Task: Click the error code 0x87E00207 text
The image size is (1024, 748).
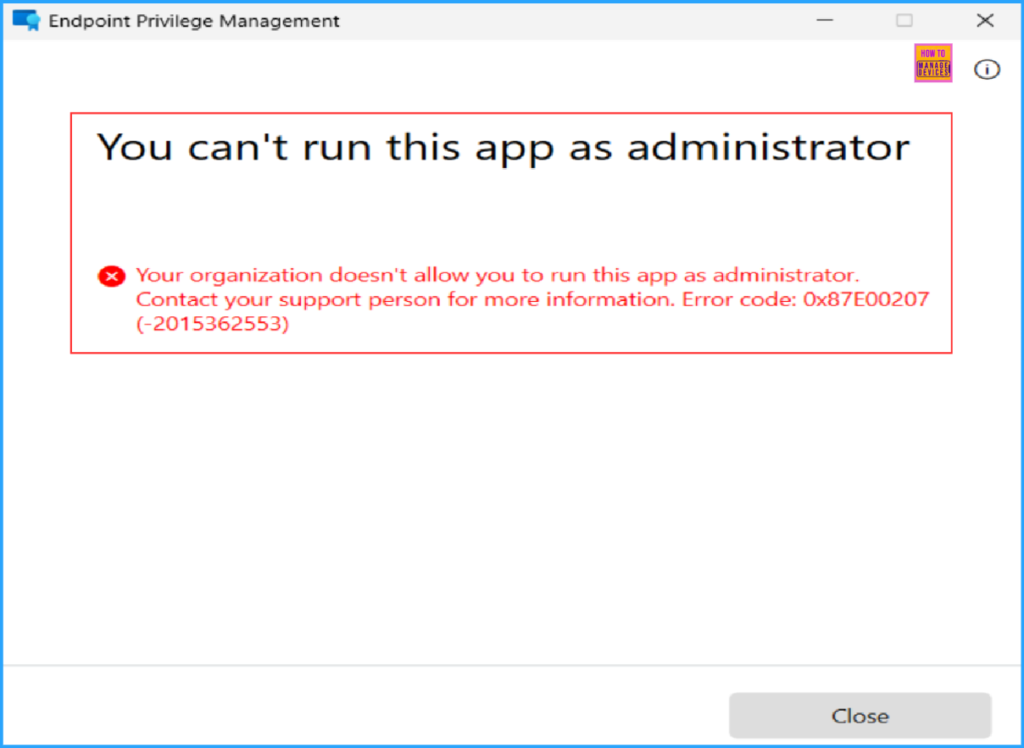Action: pos(866,299)
